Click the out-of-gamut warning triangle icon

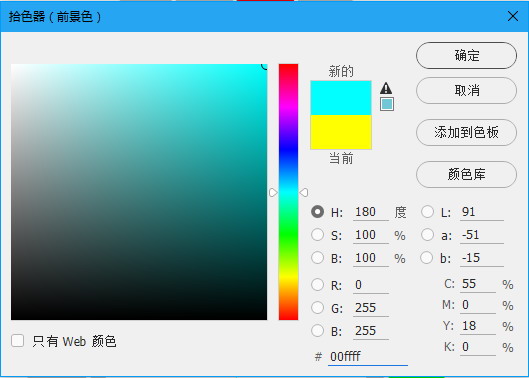[x=386, y=88]
